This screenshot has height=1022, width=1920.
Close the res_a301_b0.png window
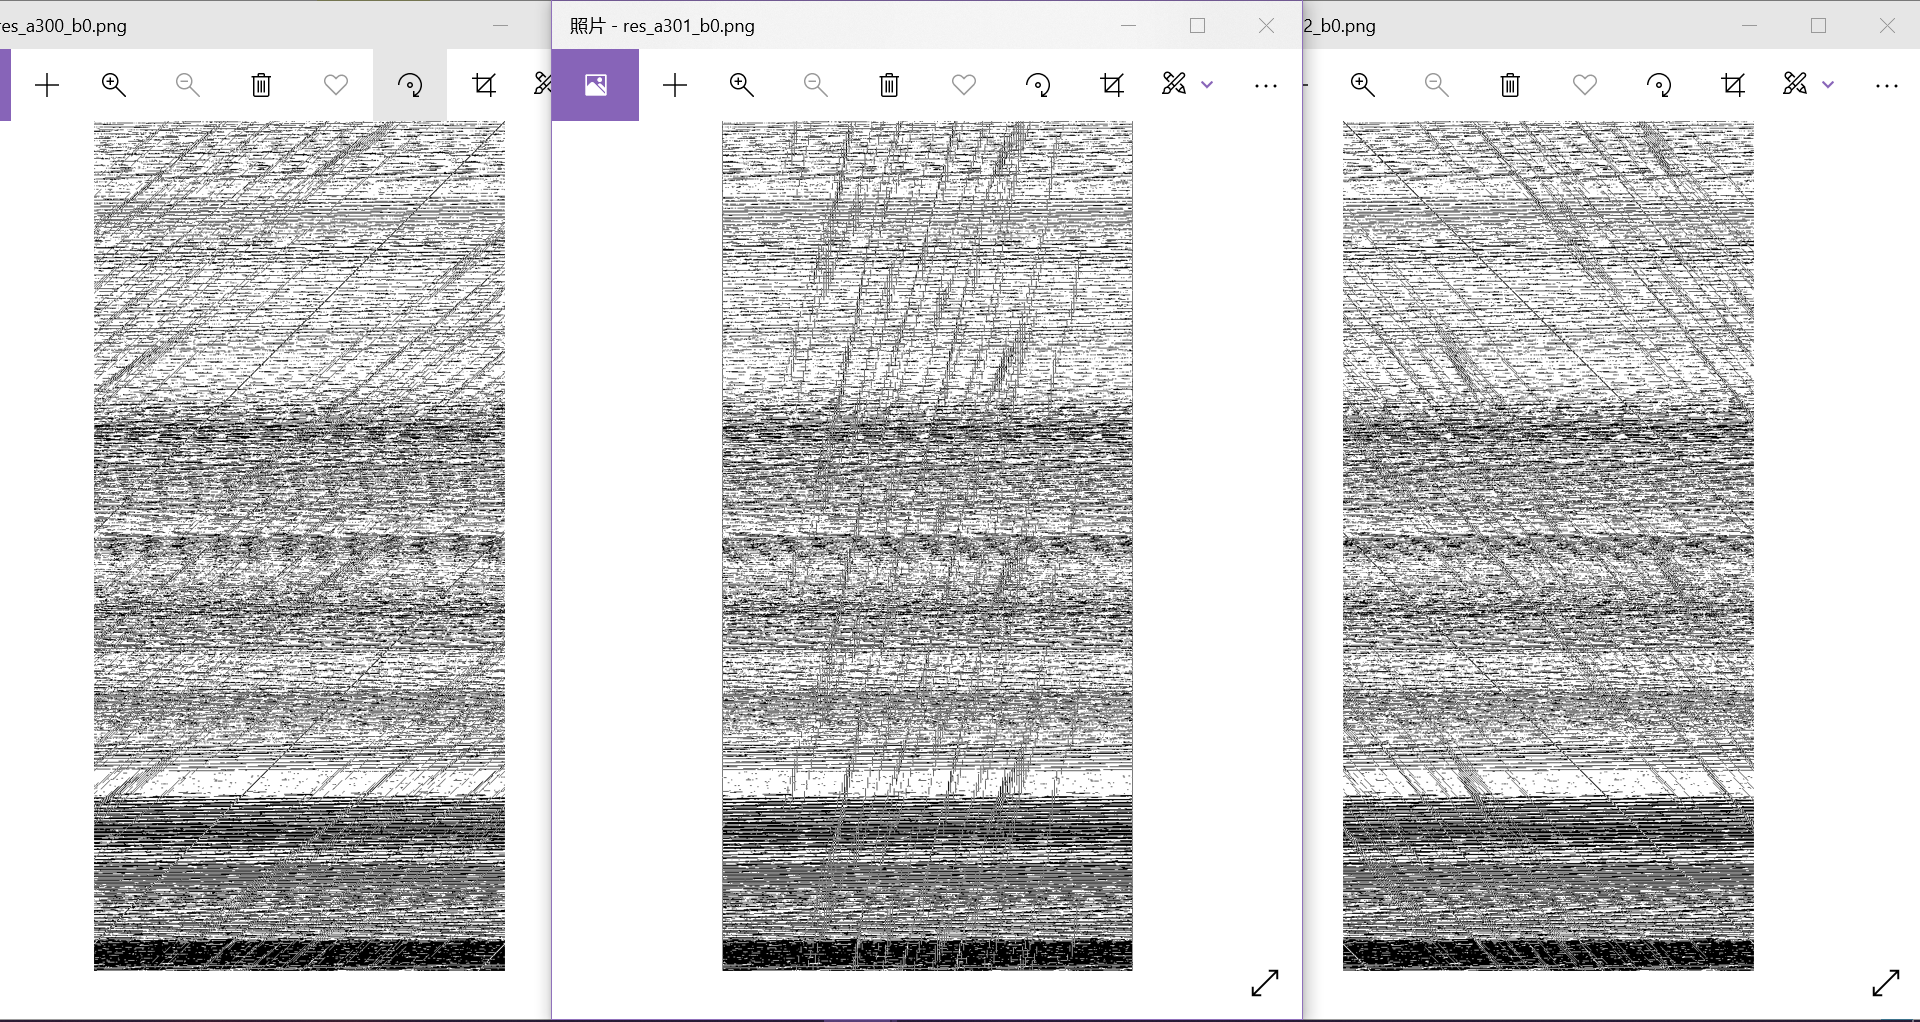click(1267, 26)
